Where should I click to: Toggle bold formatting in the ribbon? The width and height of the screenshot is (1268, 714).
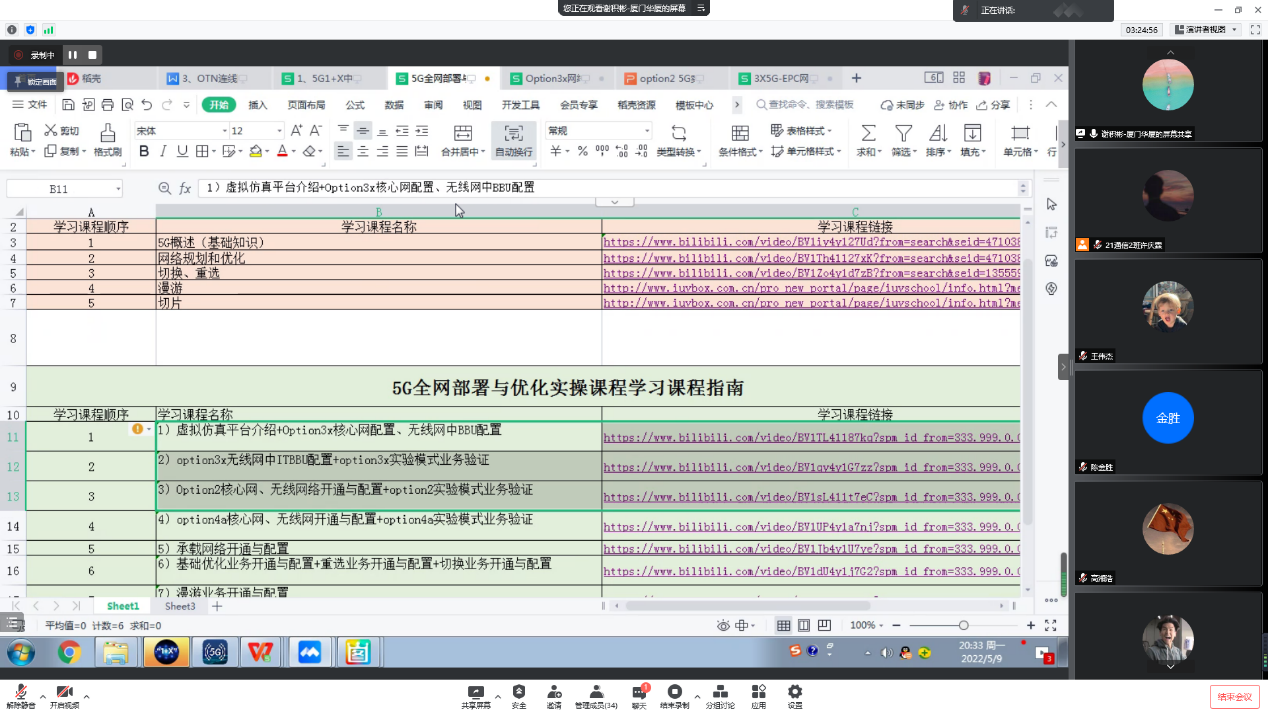point(144,151)
